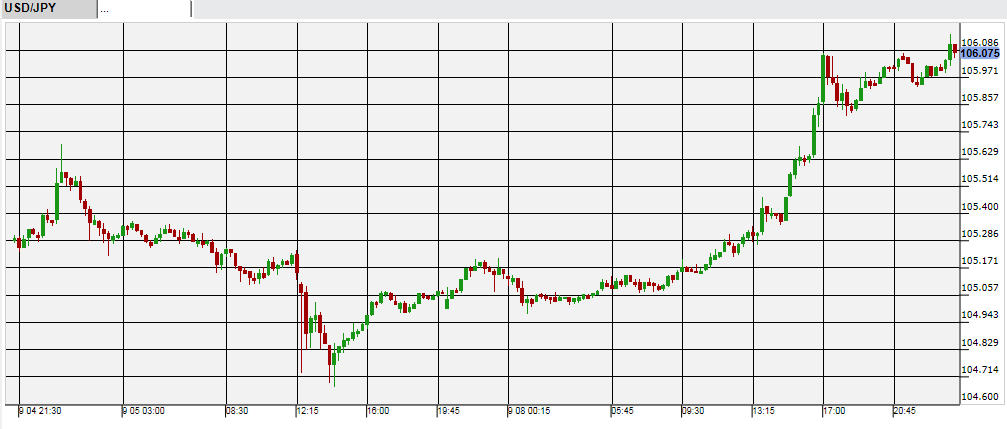
Task: Select the '9 08 00:15' time marker
Action: (x=528, y=411)
